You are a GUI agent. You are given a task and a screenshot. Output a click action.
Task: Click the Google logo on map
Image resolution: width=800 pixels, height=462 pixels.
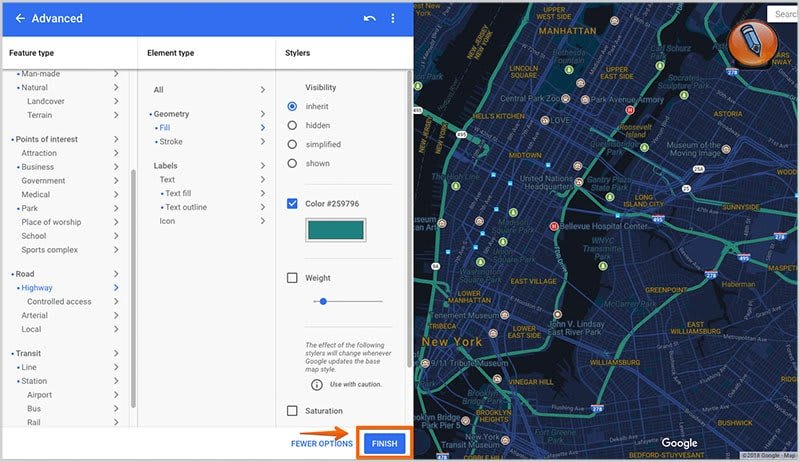coord(679,443)
